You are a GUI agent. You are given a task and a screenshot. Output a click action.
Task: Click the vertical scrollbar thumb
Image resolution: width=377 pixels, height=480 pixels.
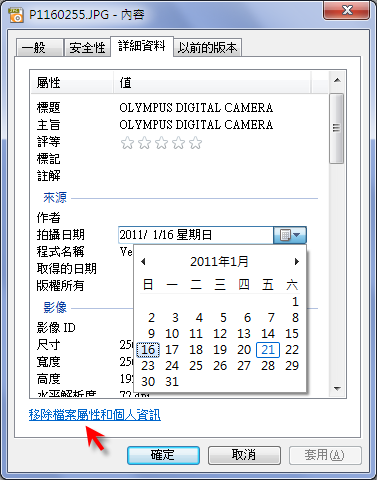click(337, 128)
